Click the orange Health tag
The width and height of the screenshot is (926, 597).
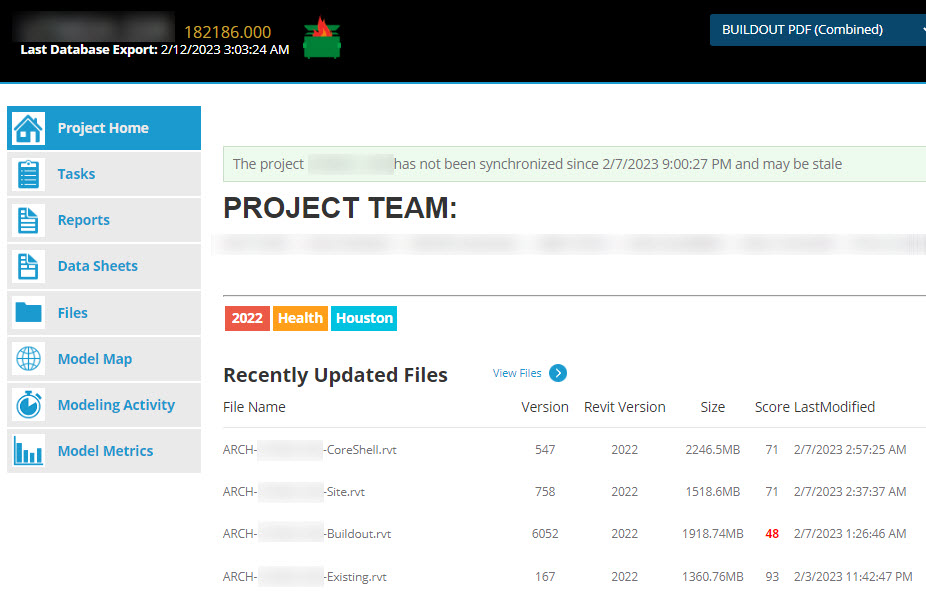click(x=300, y=318)
